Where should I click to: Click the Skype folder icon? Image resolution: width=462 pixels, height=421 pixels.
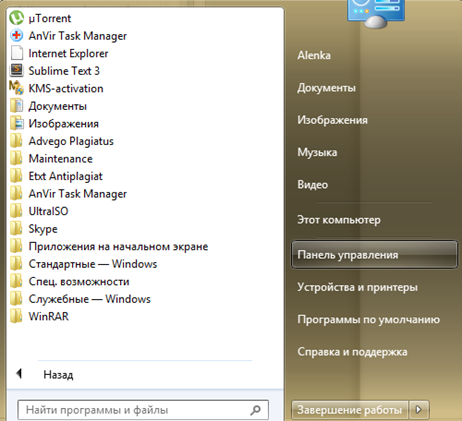(16, 229)
